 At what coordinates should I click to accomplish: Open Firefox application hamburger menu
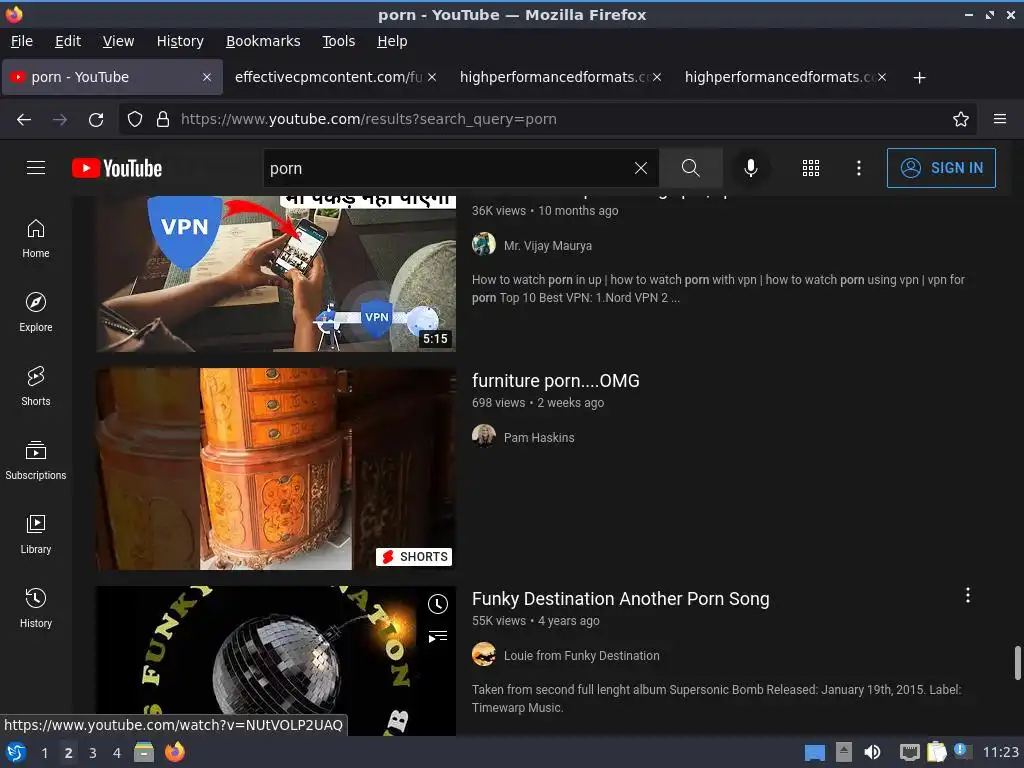(x=1000, y=119)
